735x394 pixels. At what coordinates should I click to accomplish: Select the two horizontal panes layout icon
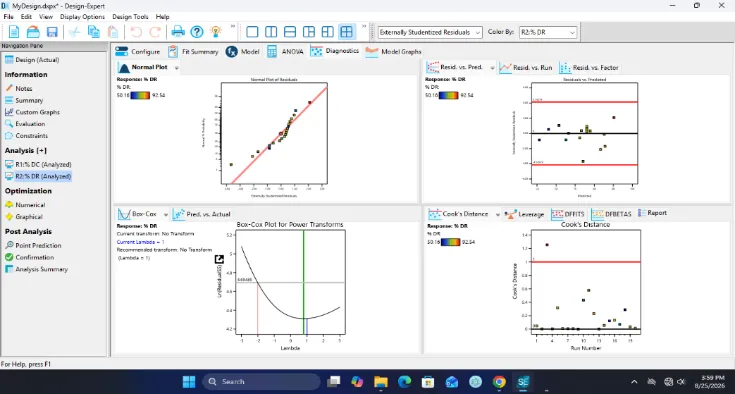click(290, 32)
